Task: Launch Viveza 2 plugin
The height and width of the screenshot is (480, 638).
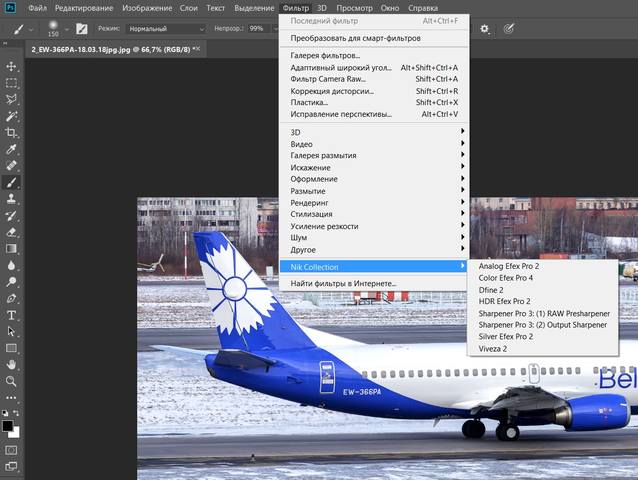Action: pyautogui.click(x=543, y=349)
